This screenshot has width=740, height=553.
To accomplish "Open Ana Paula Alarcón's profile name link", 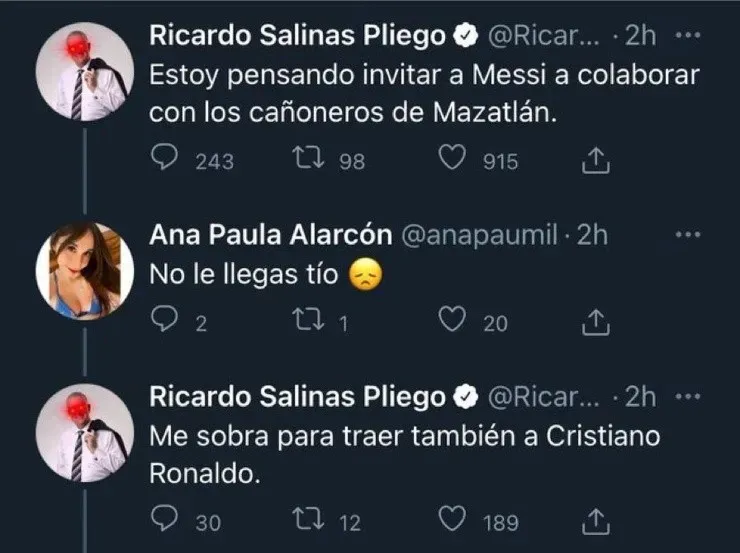I will click(269, 235).
